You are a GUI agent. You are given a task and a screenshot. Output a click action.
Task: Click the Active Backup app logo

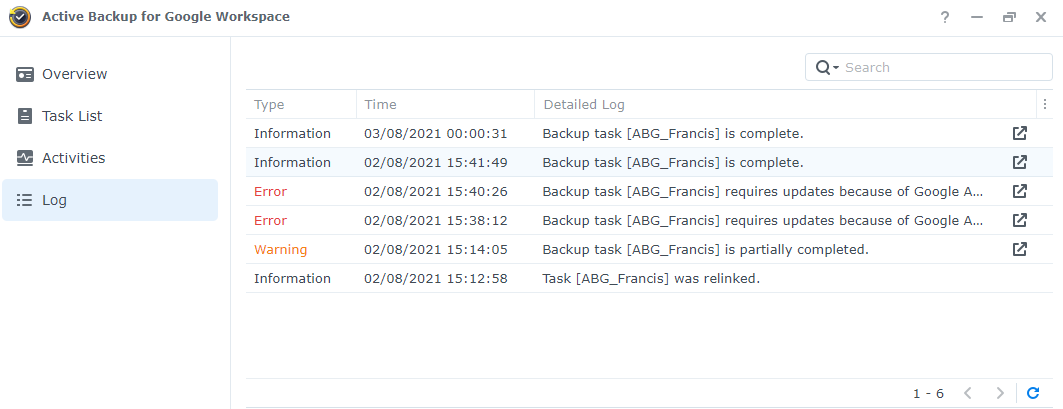click(x=20, y=17)
